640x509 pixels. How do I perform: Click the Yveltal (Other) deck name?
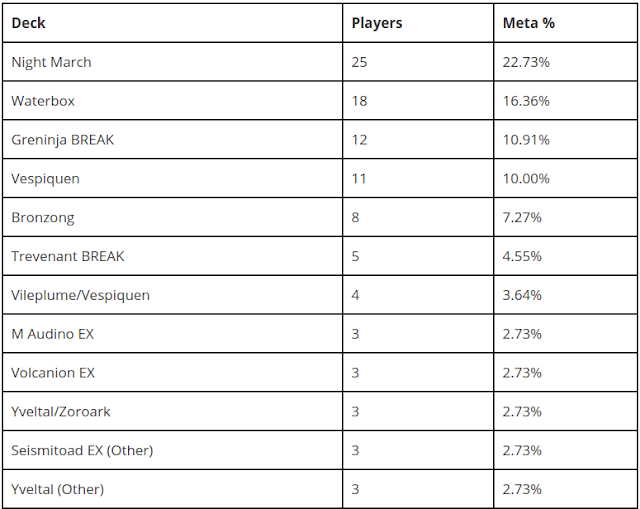58,489
